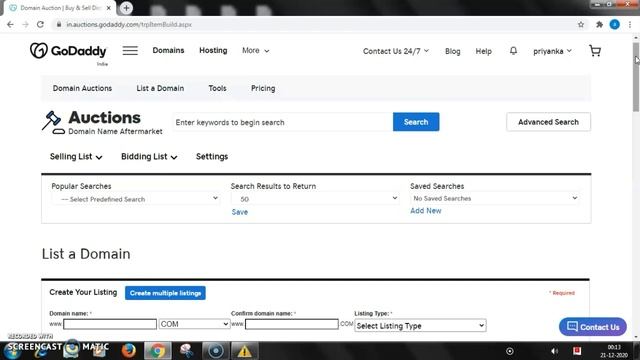Open auction Settings
The height and width of the screenshot is (360, 640).
212,156
